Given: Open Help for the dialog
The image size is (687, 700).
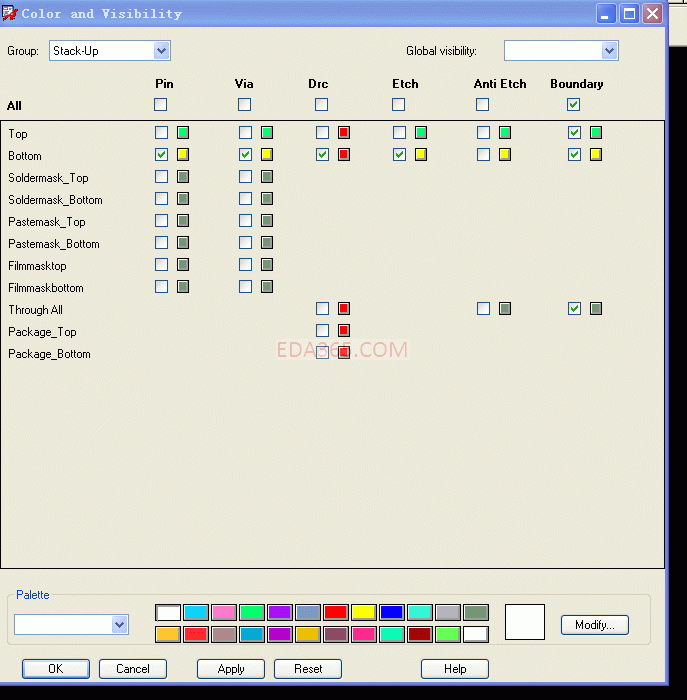Looking at the screenshot, I should click(455, 669).
